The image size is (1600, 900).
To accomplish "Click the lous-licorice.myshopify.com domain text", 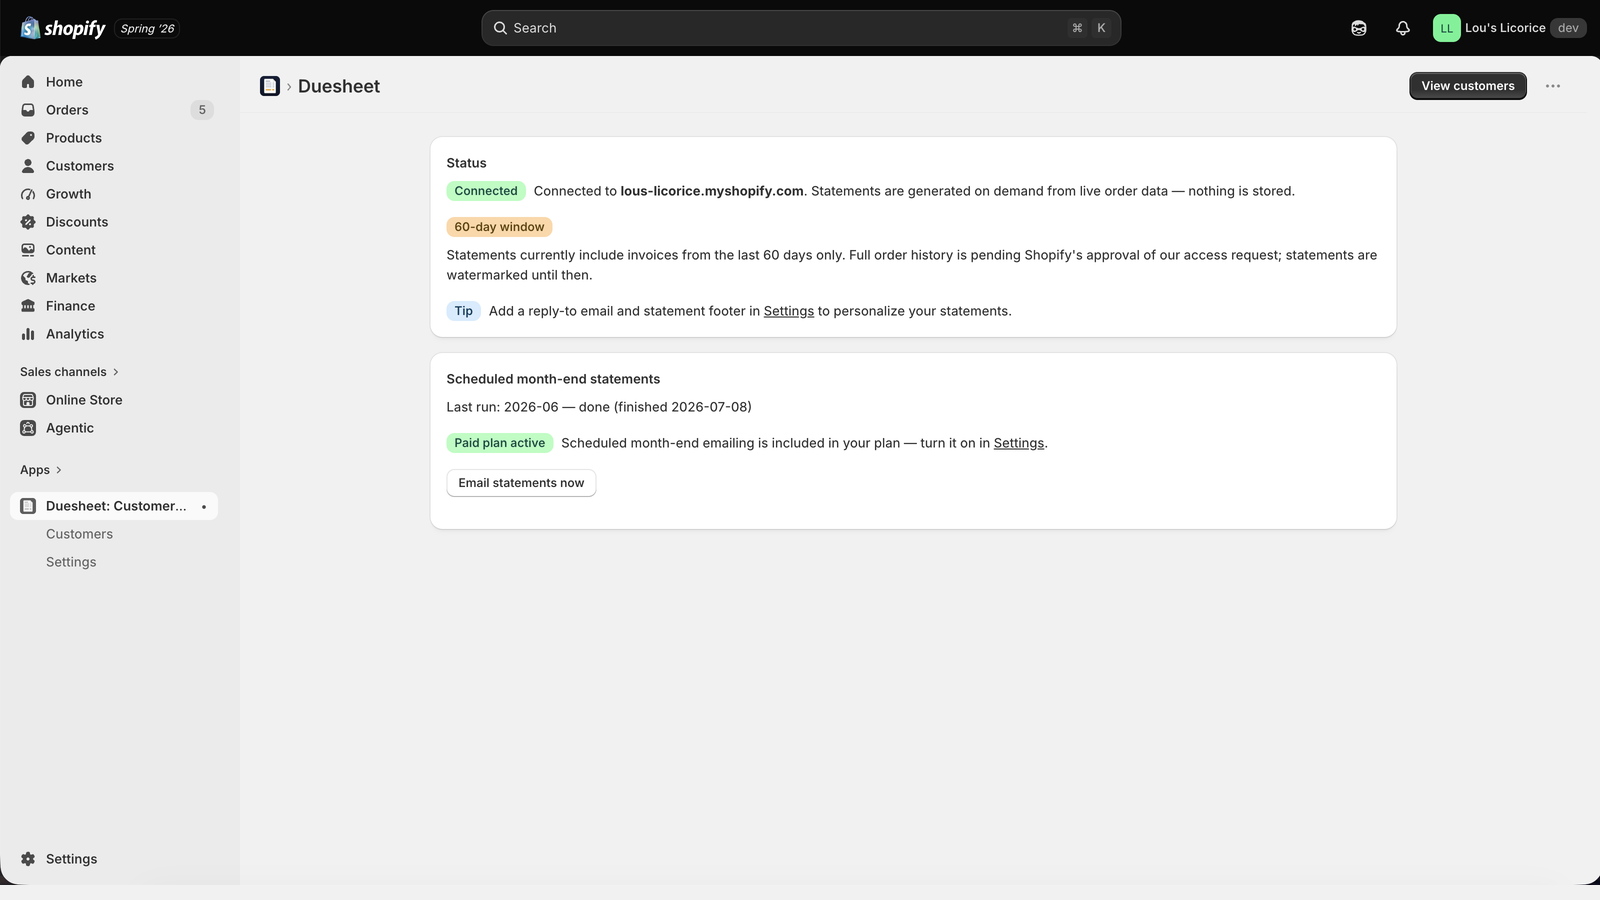I will 712,191.
